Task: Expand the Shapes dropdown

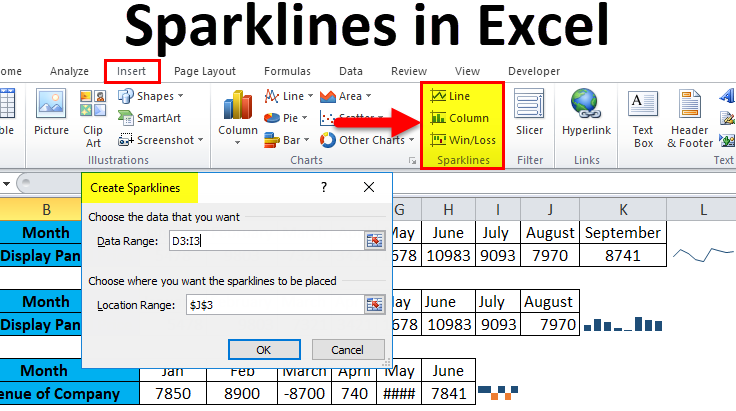Action: [x=152, y=96]
